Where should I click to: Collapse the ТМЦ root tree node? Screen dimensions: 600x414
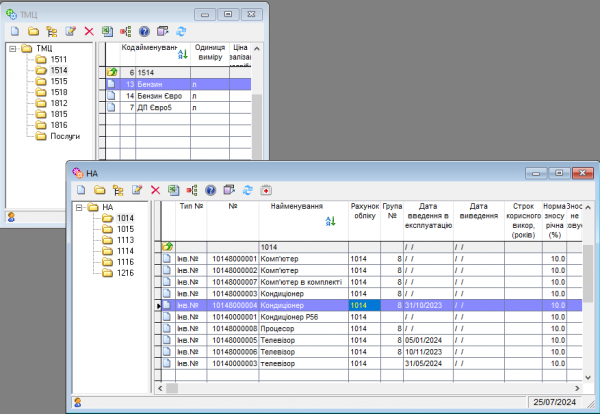(12, 48)
